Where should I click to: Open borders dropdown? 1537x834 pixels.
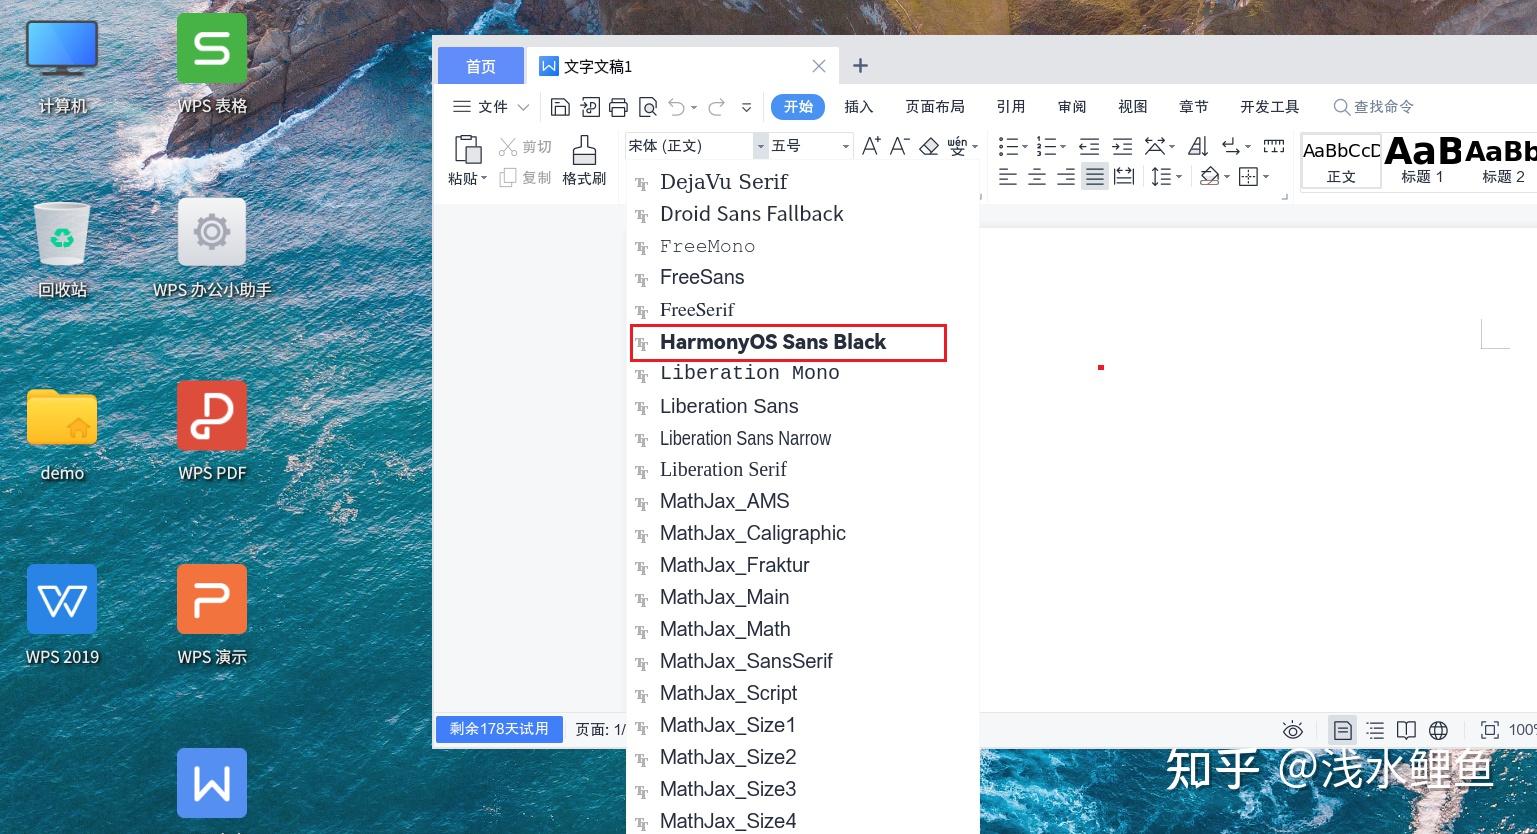1266,177
